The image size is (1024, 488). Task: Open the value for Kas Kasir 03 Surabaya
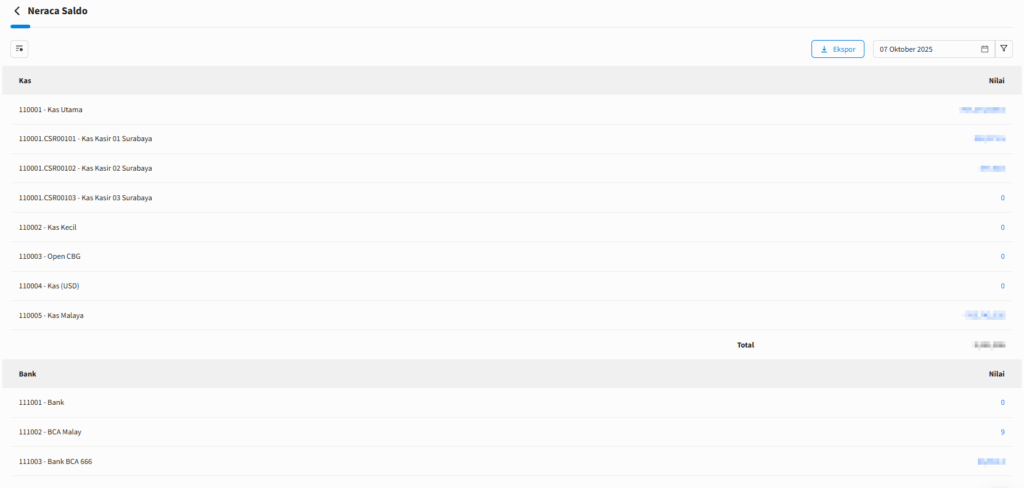tap(1002, 198)
